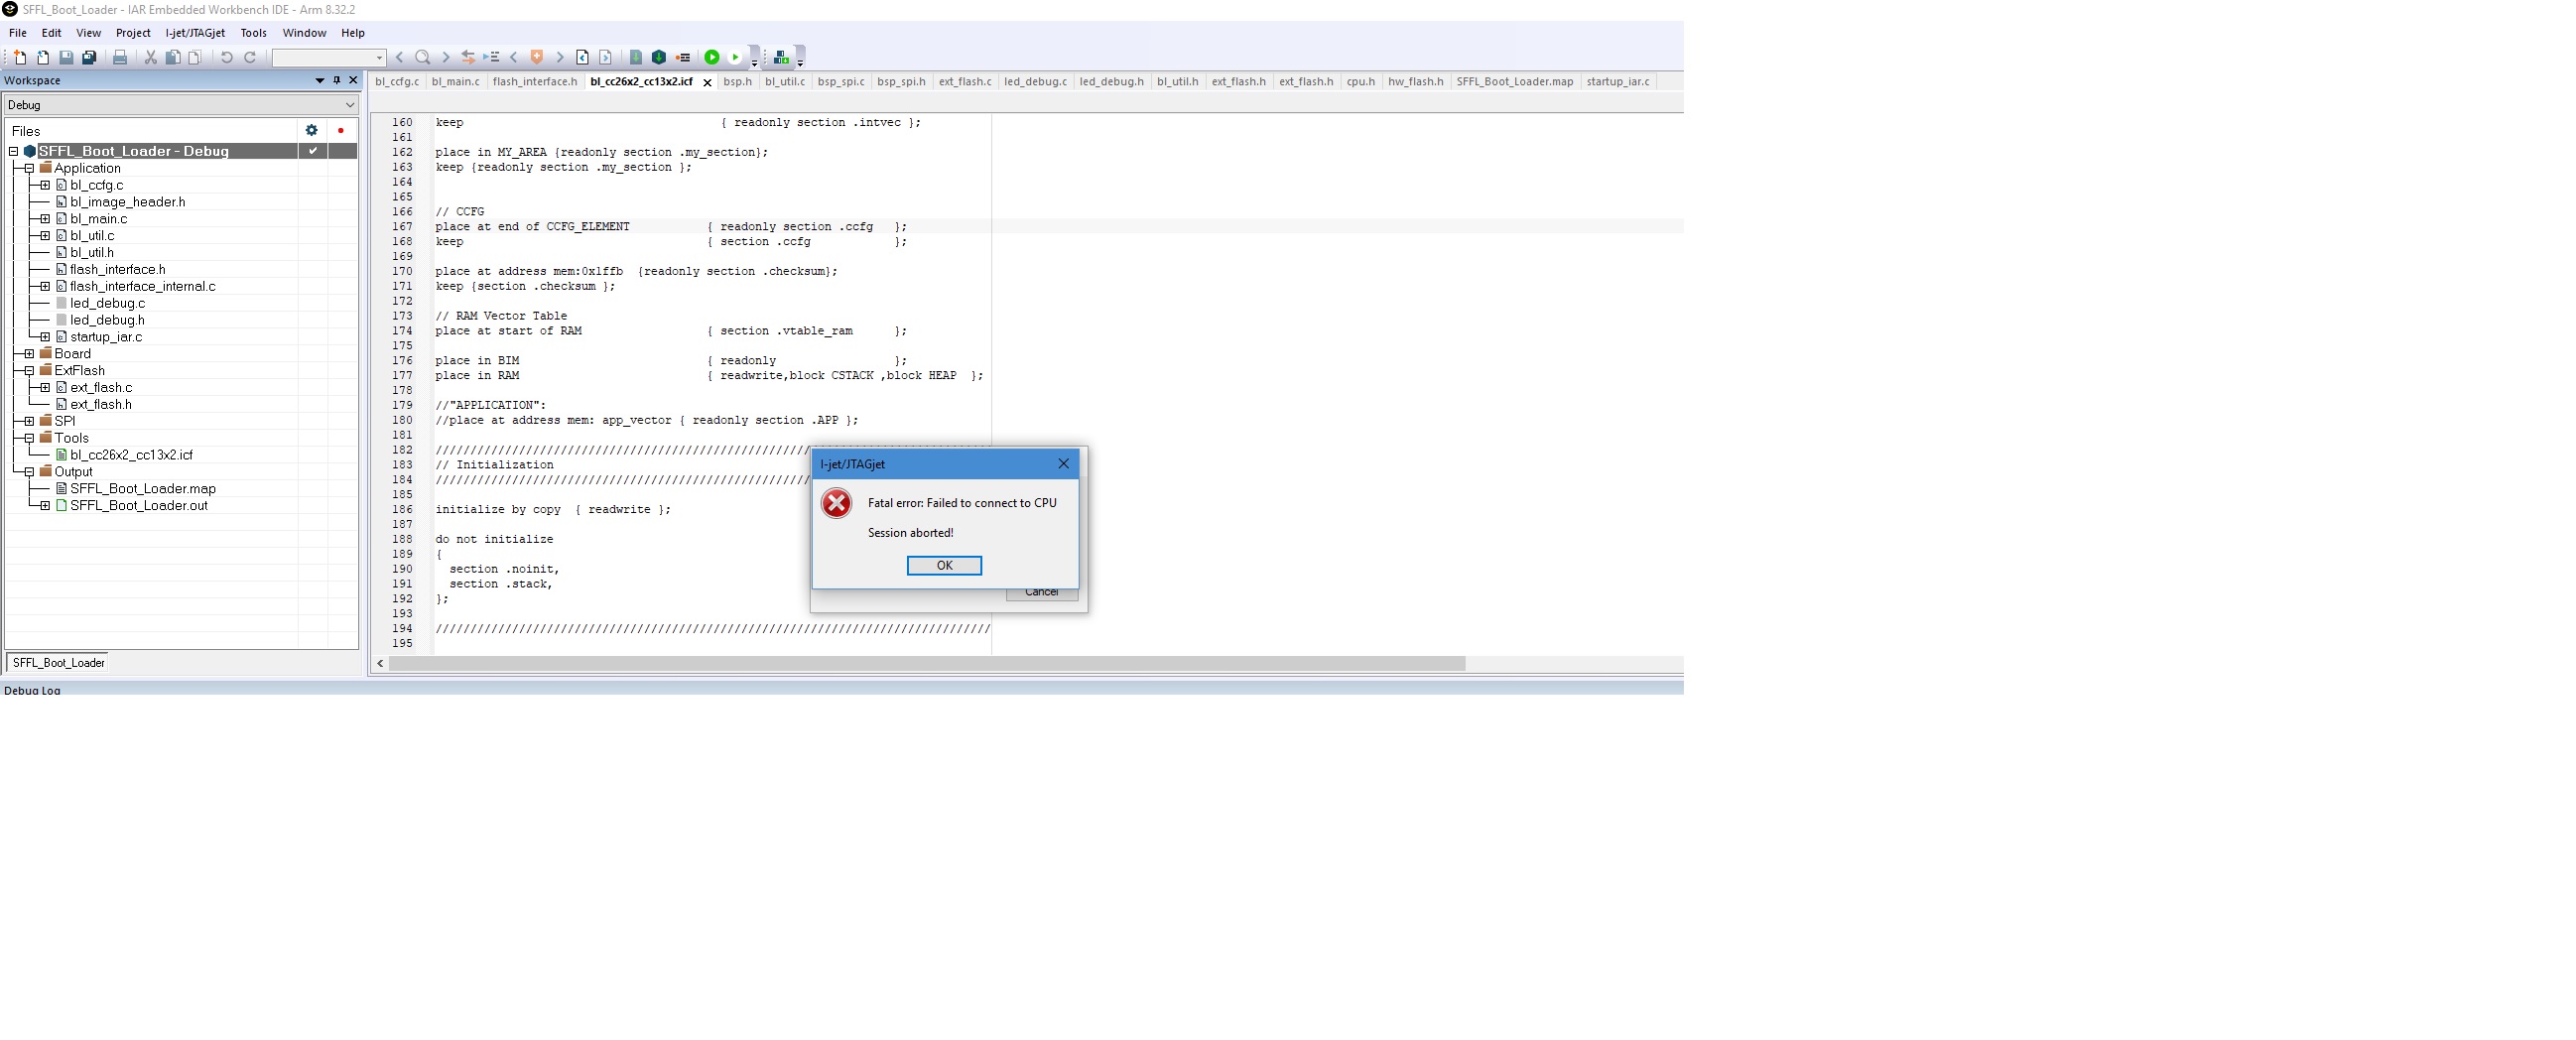Image resolution: width=2576 pixels, height=1040 pixels.
Task: Switch to the bl_main.c editor tab
Action: pyautogui.click(x=456, y=81)
